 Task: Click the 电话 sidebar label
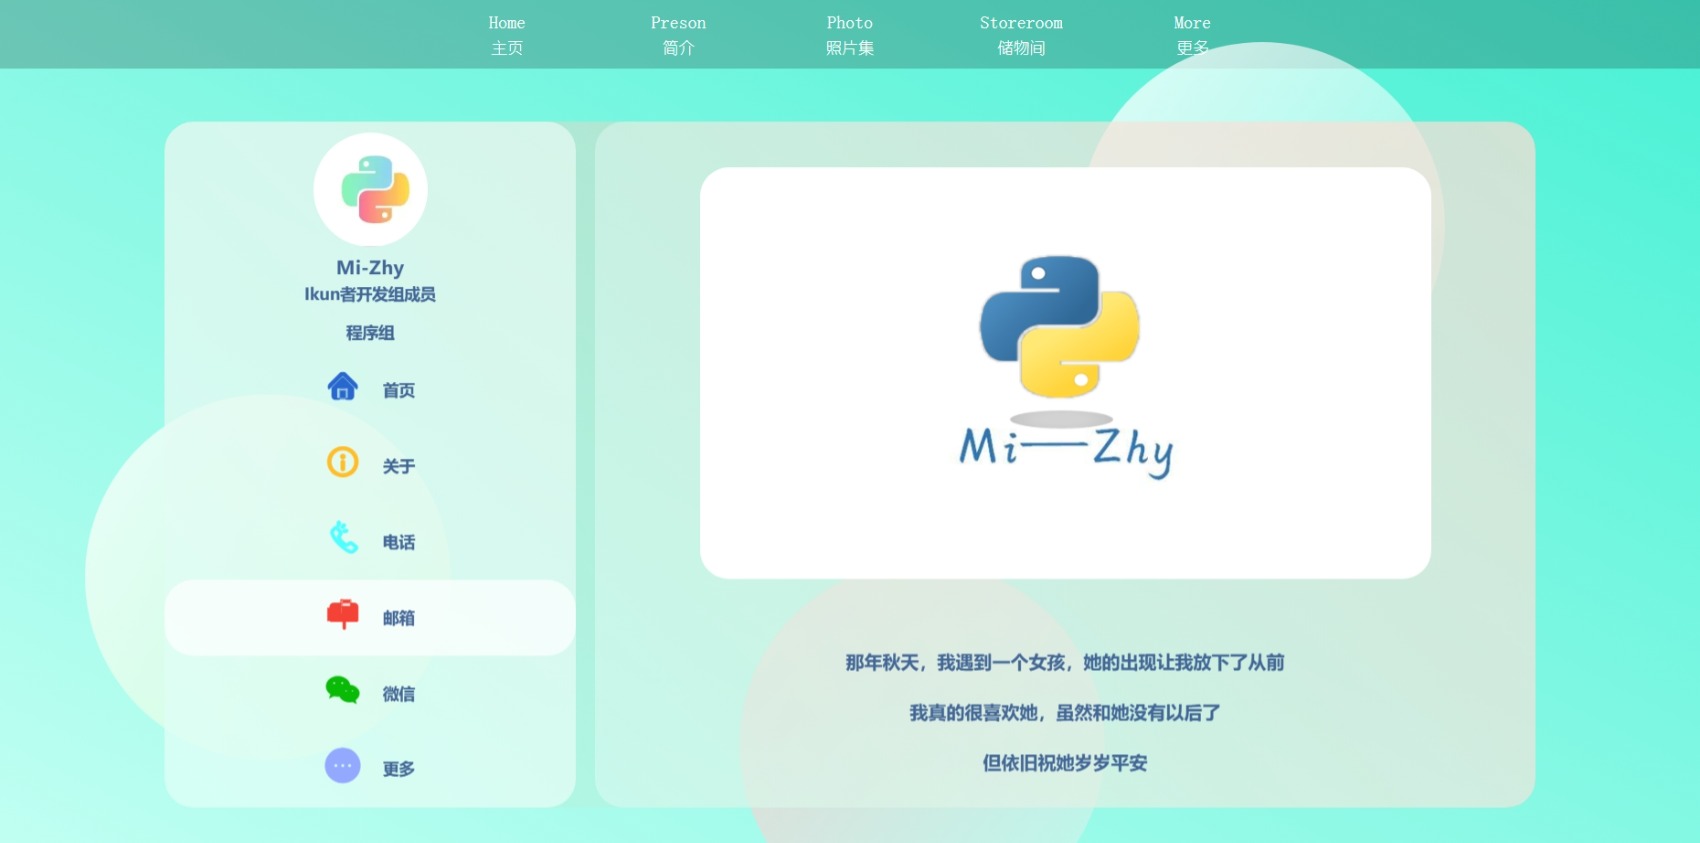pyautogui.click(x=399, y=543)
